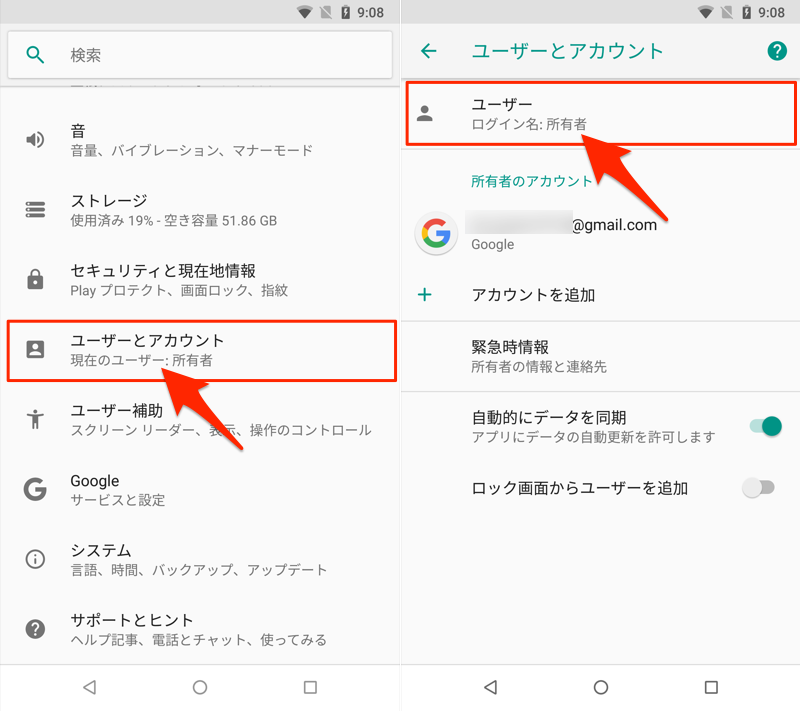Viewport: 800px width, 711px height.
Task: Tap the Home circle on the left navigation bar
Action: pos(200,687)
